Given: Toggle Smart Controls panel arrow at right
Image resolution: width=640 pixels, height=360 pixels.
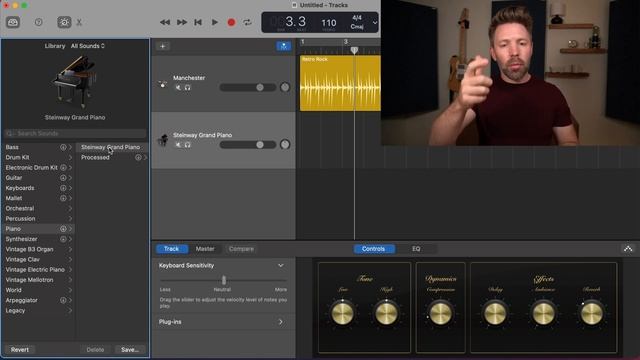Looking at the screenshot, I should coord(628,249).
